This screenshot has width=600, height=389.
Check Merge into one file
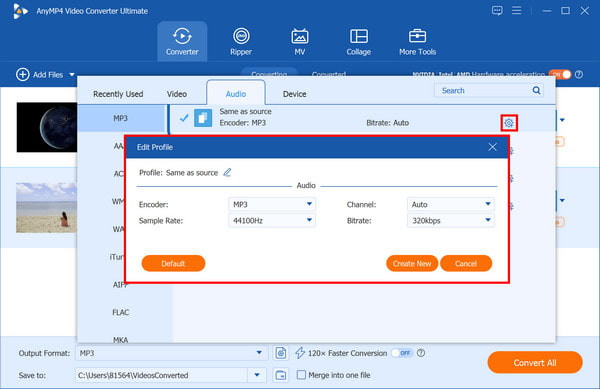pos(302,375)
